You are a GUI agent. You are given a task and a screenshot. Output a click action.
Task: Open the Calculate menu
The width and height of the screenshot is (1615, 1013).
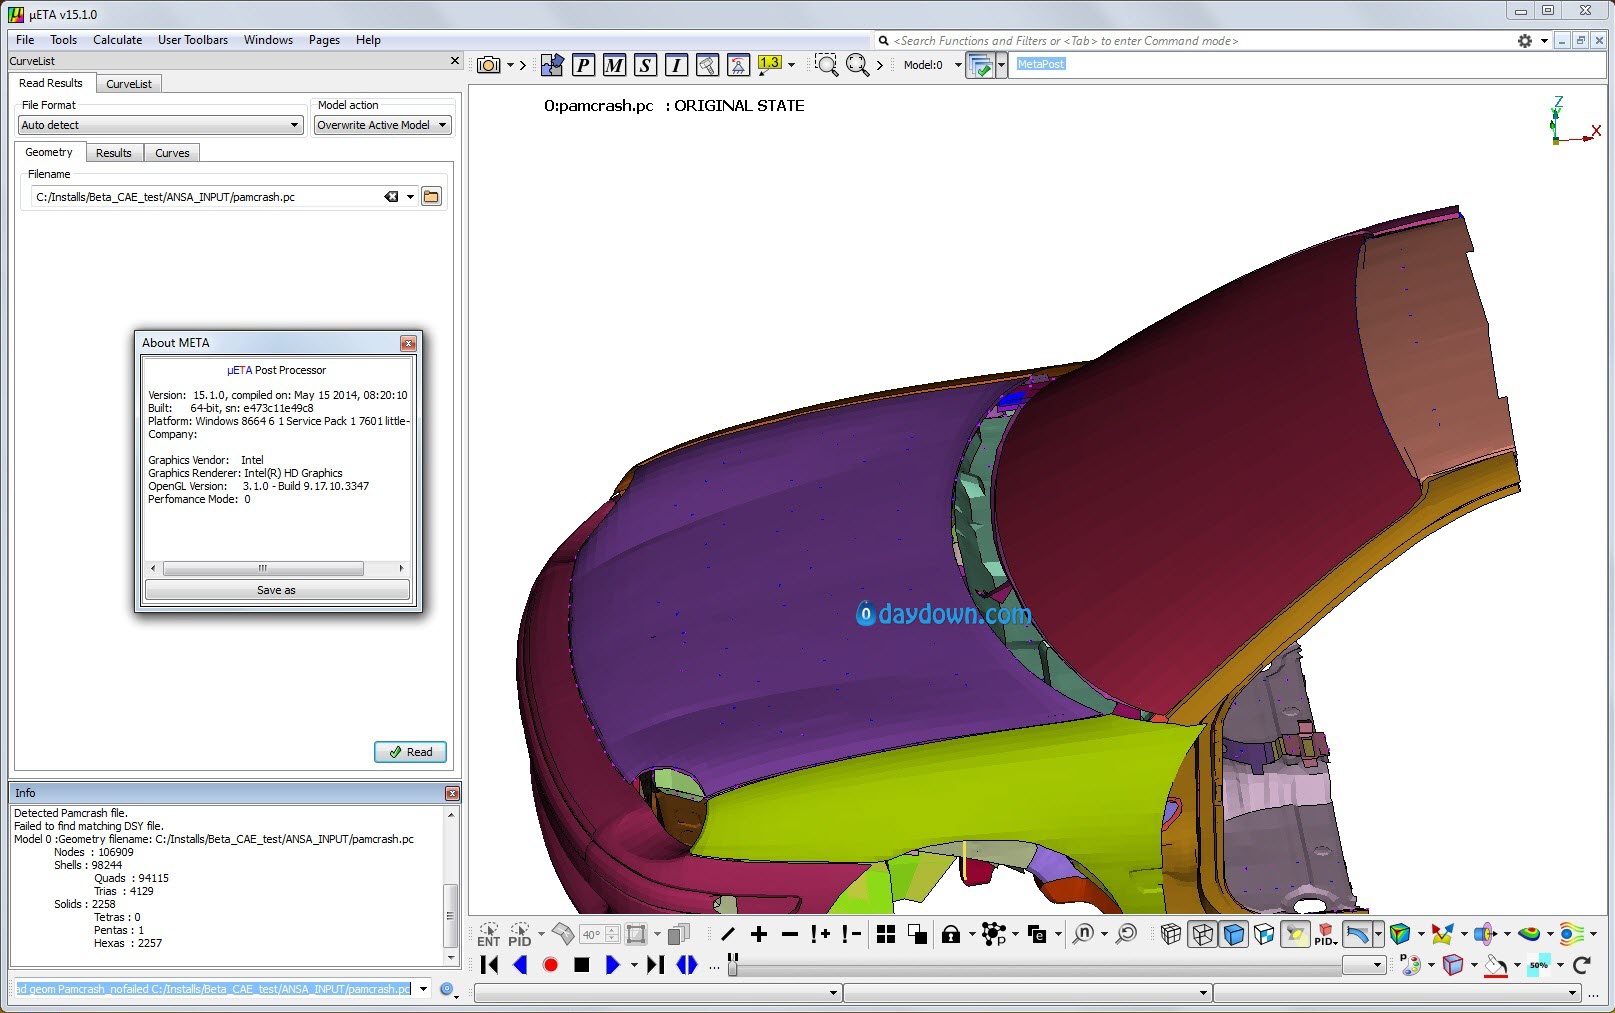point(117,40)
